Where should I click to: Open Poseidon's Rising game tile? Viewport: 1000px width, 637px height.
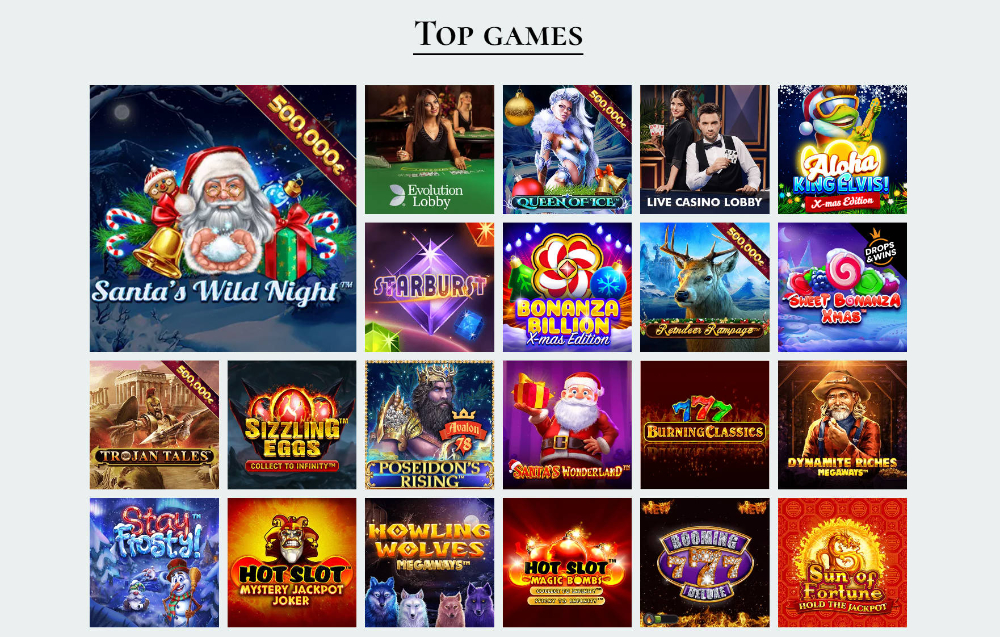[429, 425]
